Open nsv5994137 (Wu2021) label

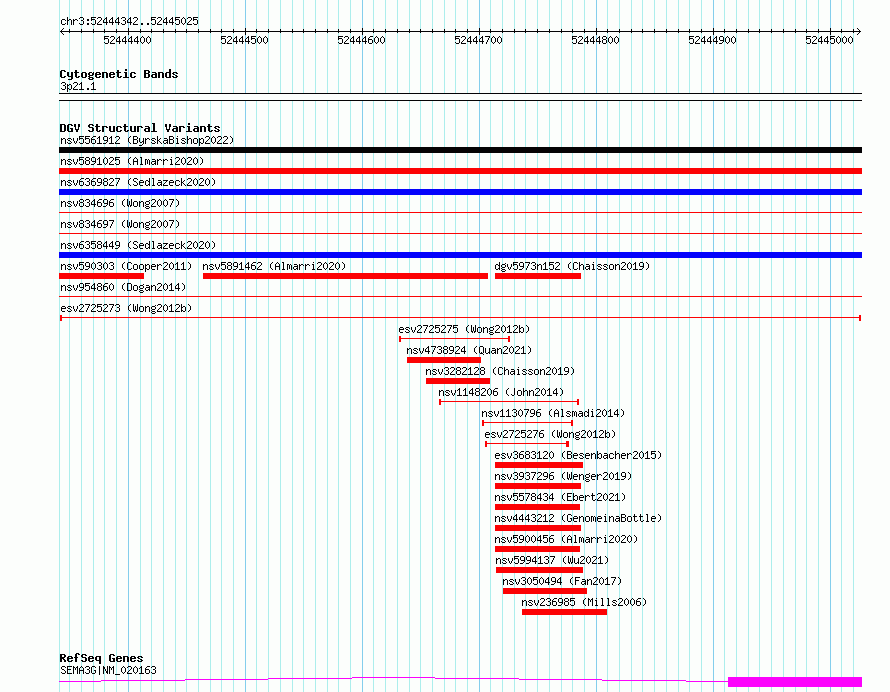552,560
